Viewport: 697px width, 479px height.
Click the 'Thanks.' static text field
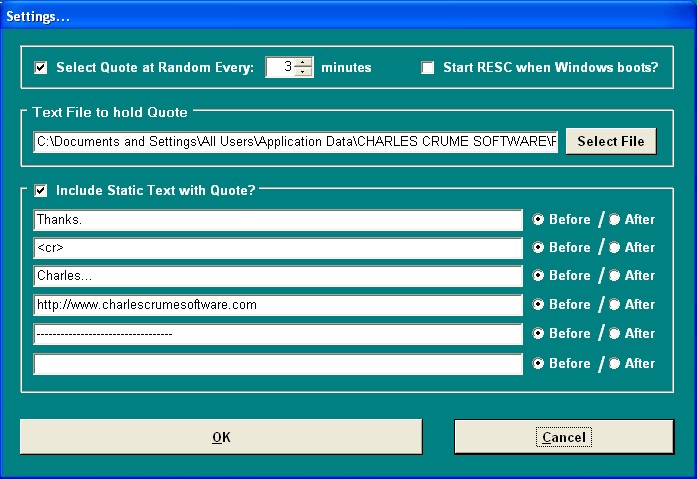(x=277, y=220)
